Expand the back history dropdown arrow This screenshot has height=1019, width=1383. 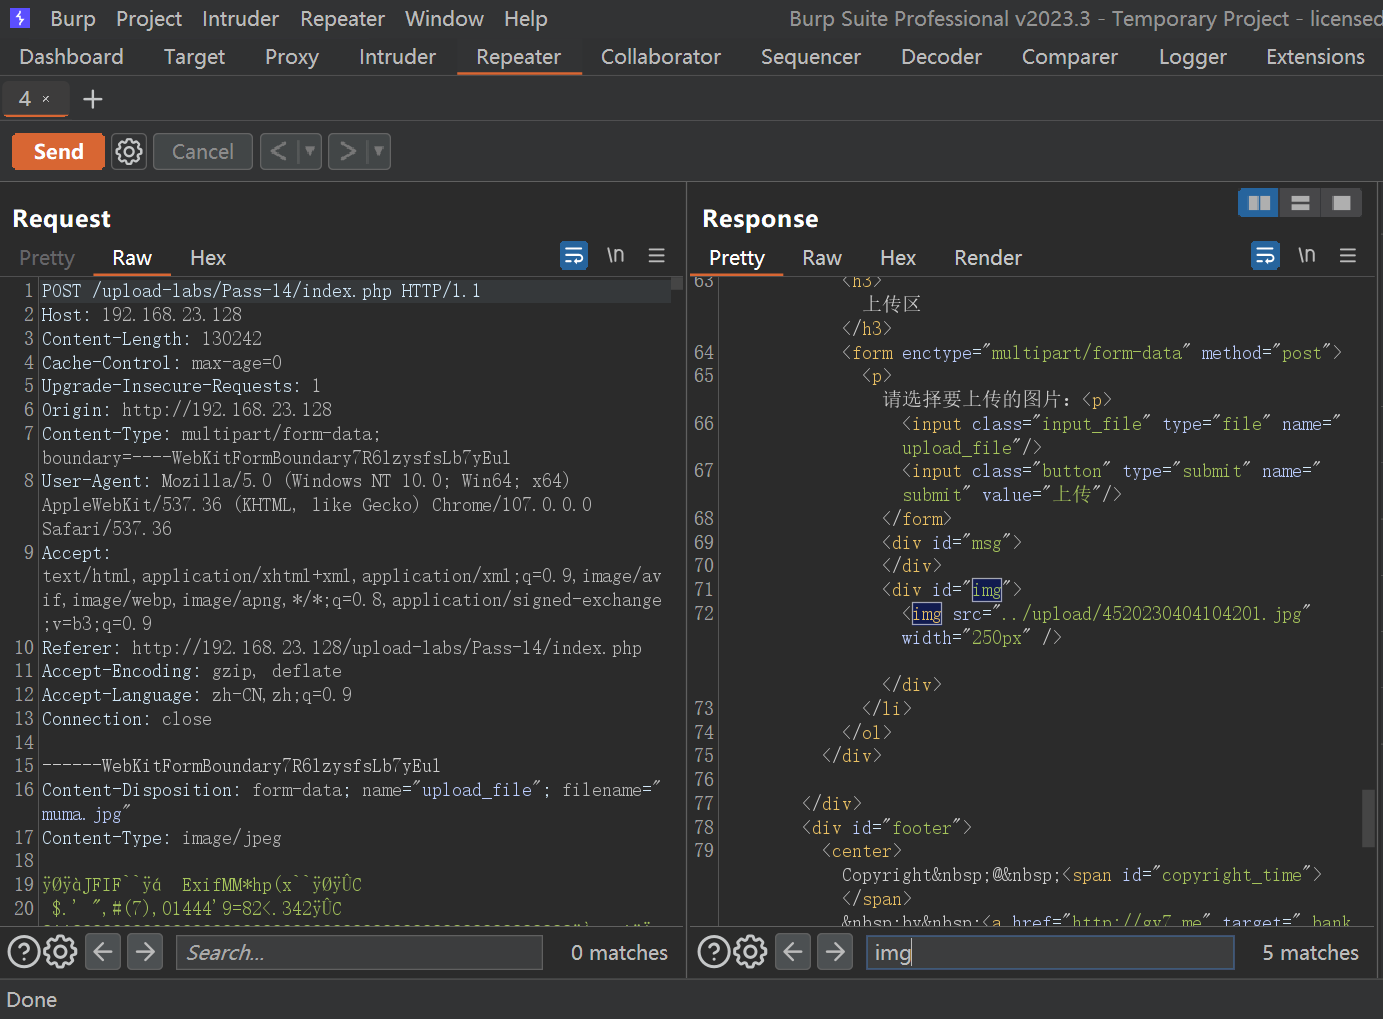(x=310, y=152)
